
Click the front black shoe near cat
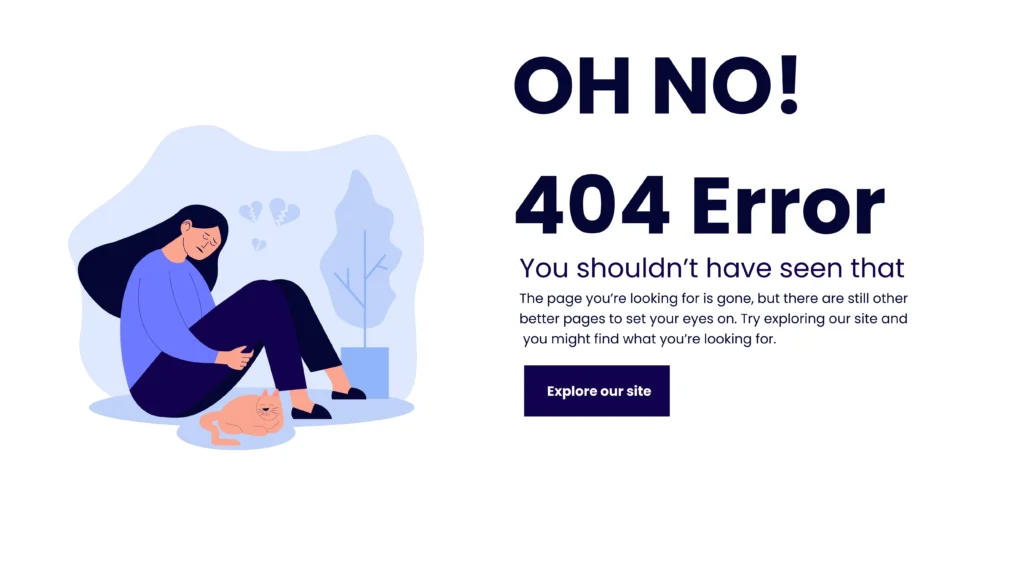click(311, 412)
